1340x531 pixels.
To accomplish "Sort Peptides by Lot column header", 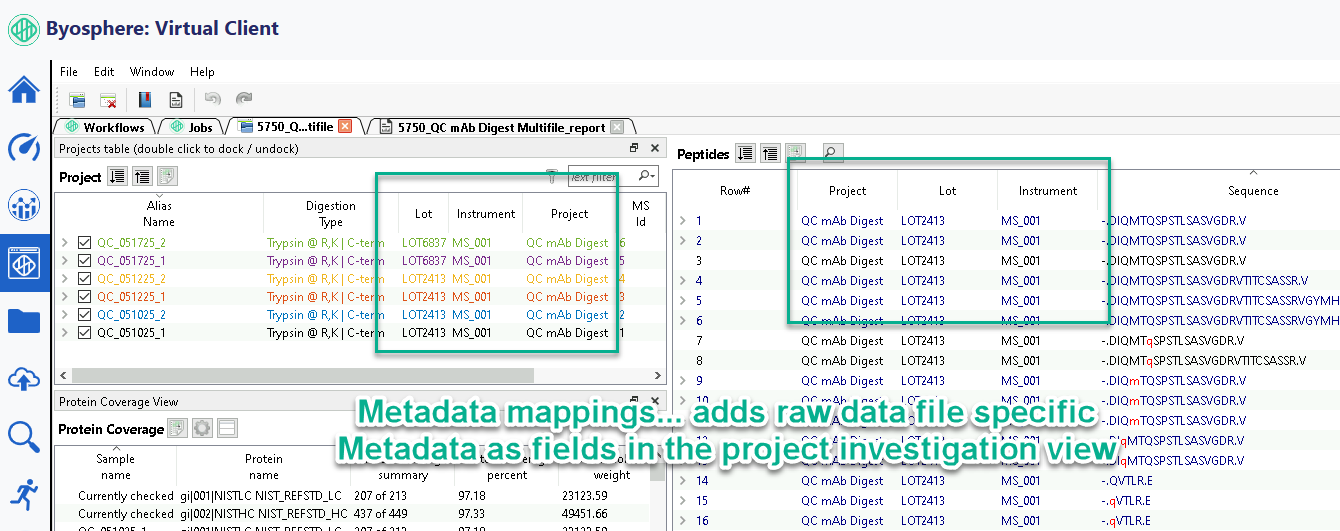I will tap(947, 191).
